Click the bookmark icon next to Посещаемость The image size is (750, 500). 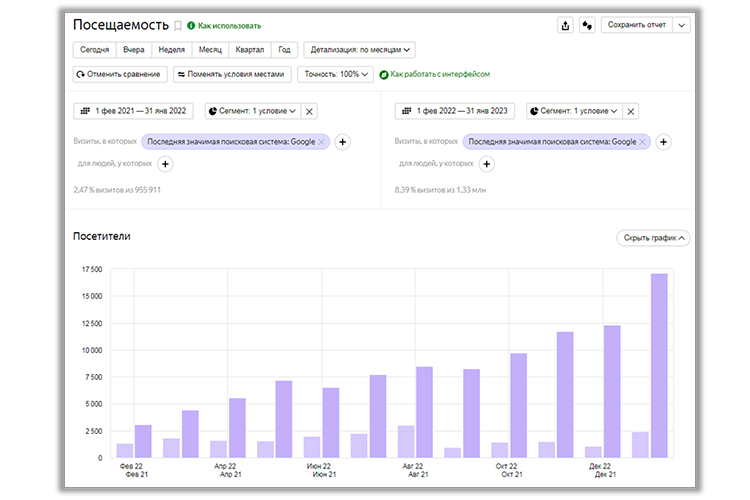178,26
